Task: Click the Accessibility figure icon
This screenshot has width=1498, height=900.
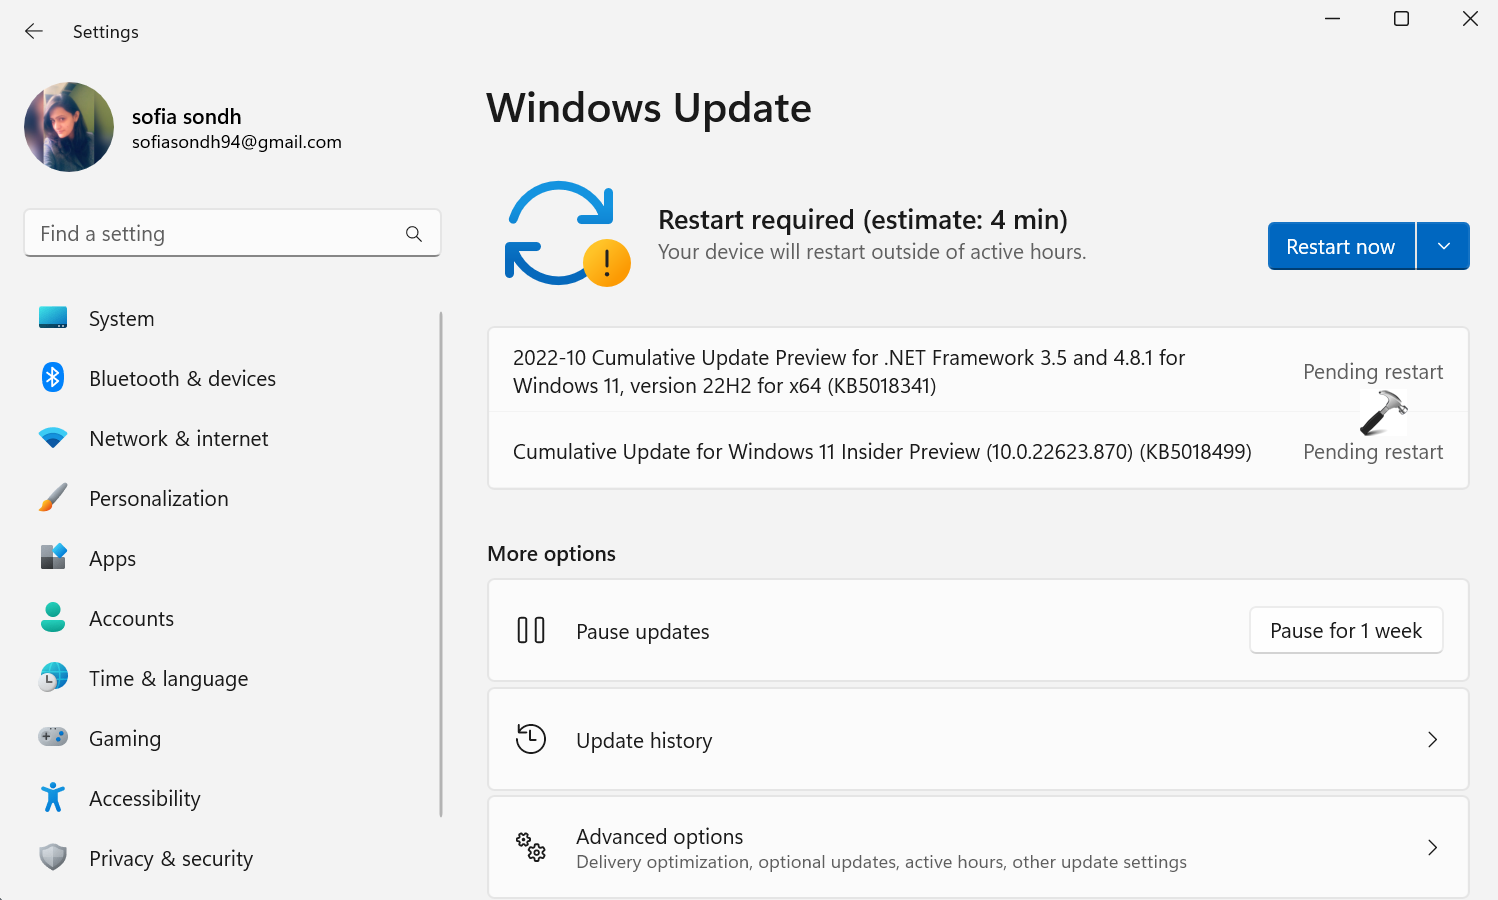Action: coord(53,798)
